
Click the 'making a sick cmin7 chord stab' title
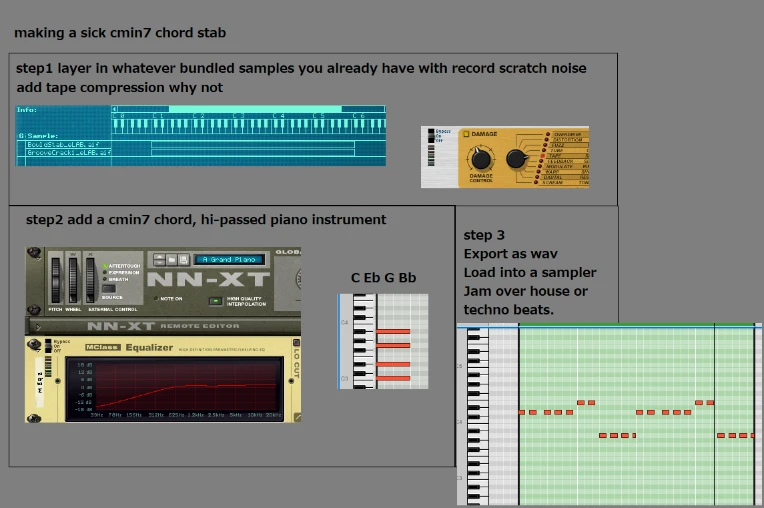(x=120, y=33)
